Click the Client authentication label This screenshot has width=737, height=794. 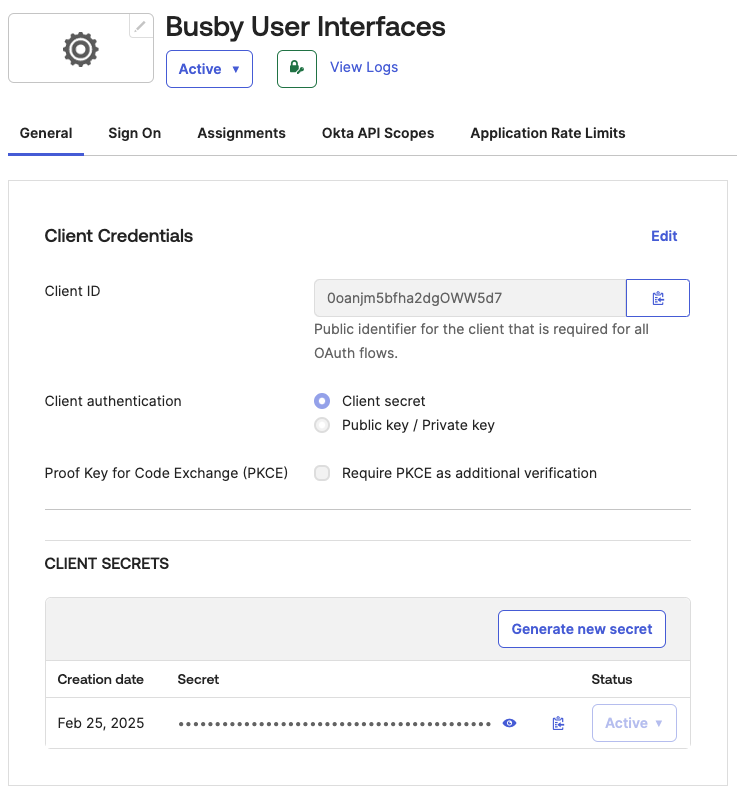point(113,401)
